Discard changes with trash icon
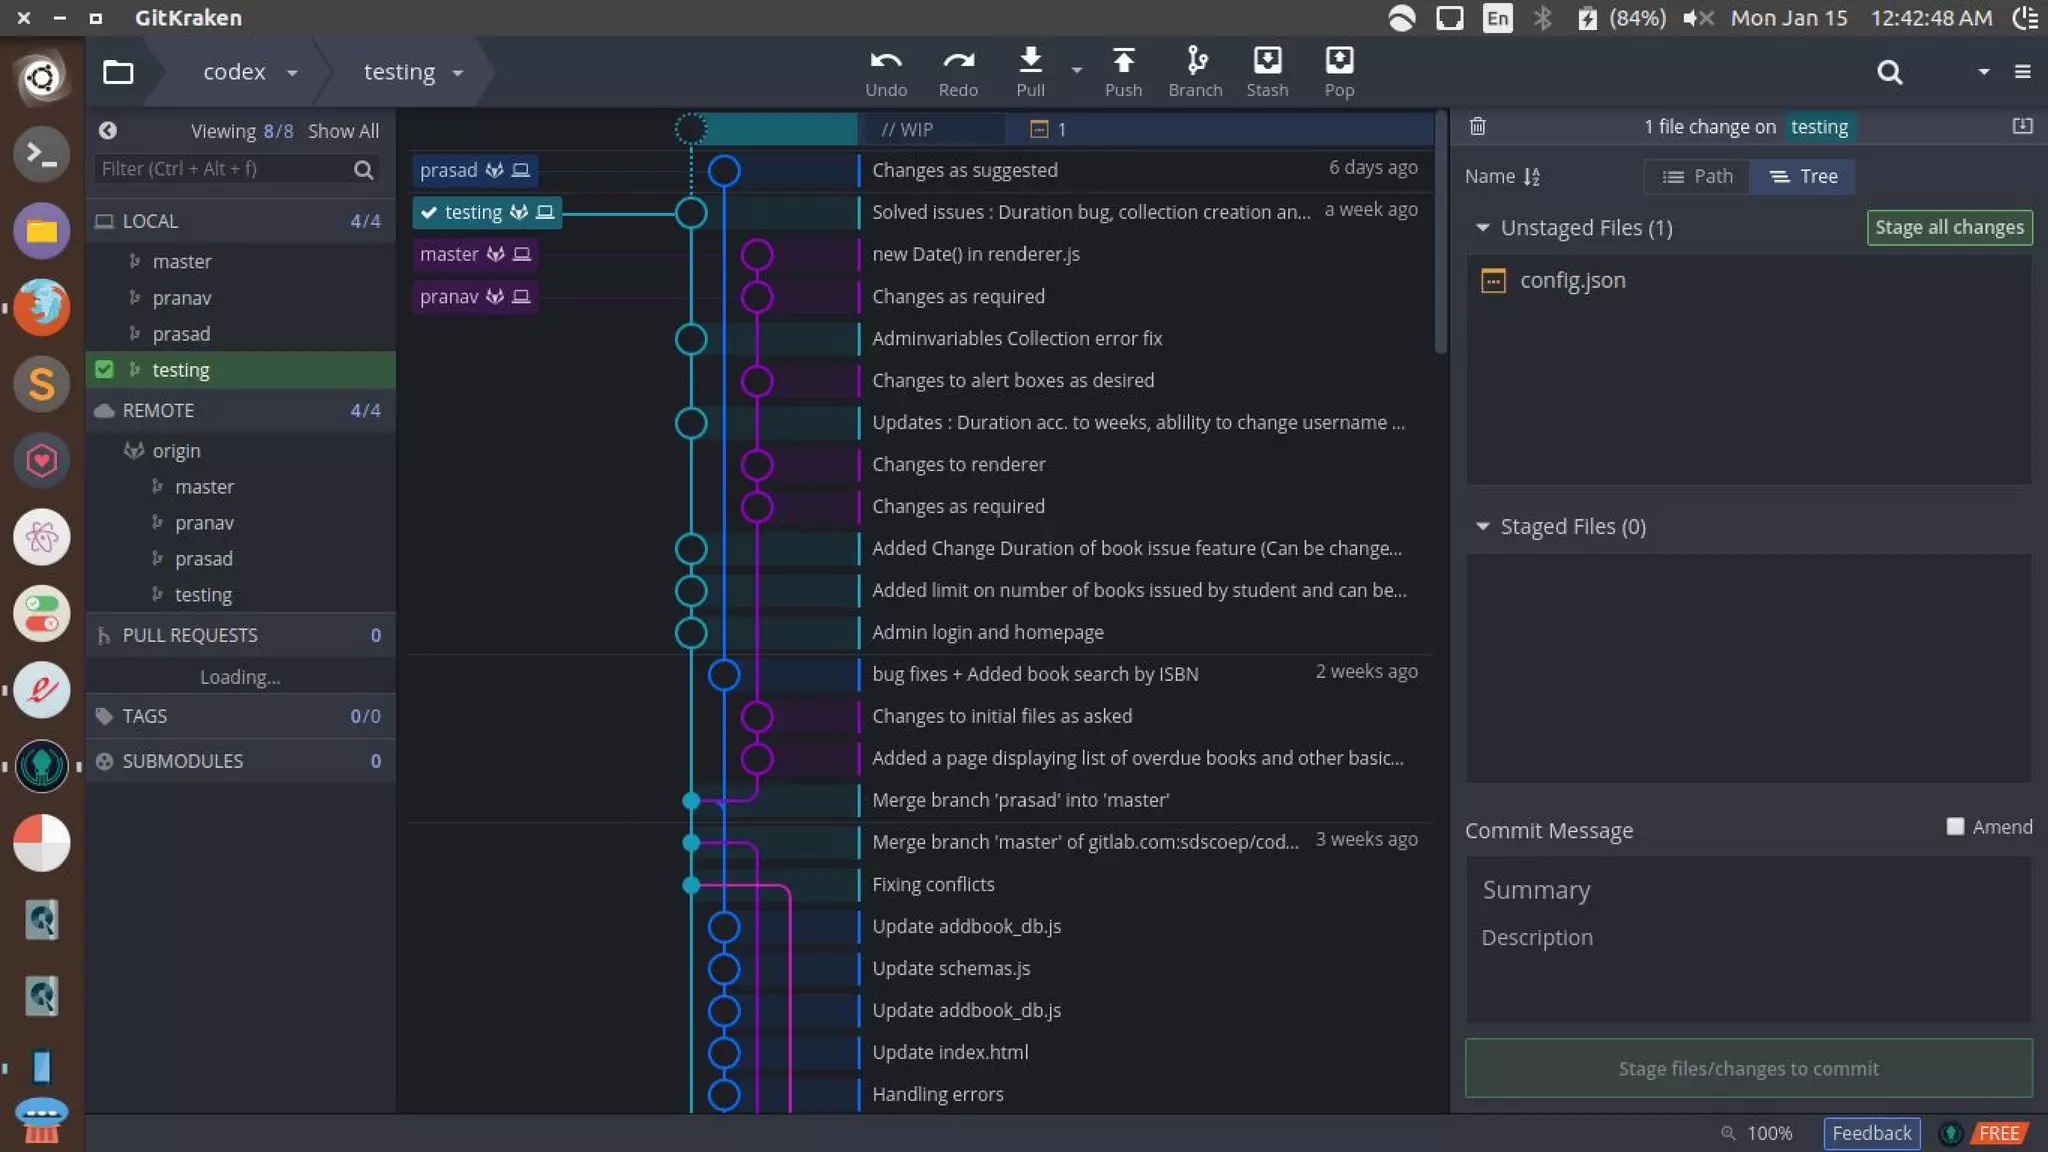2048x1152 pixels. tap(1478, 126)
